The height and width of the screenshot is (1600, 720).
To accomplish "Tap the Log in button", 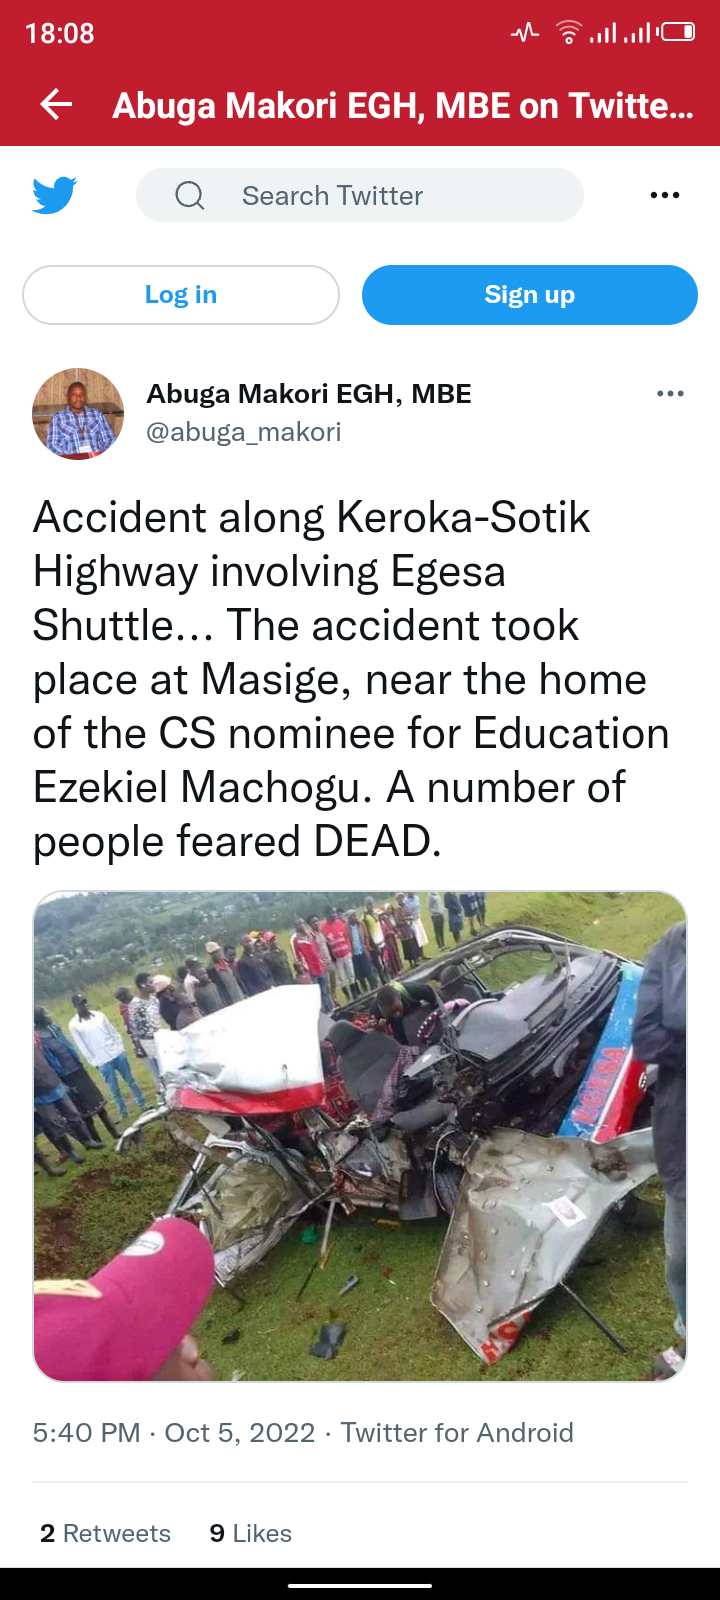I will [x=181, y=295].
